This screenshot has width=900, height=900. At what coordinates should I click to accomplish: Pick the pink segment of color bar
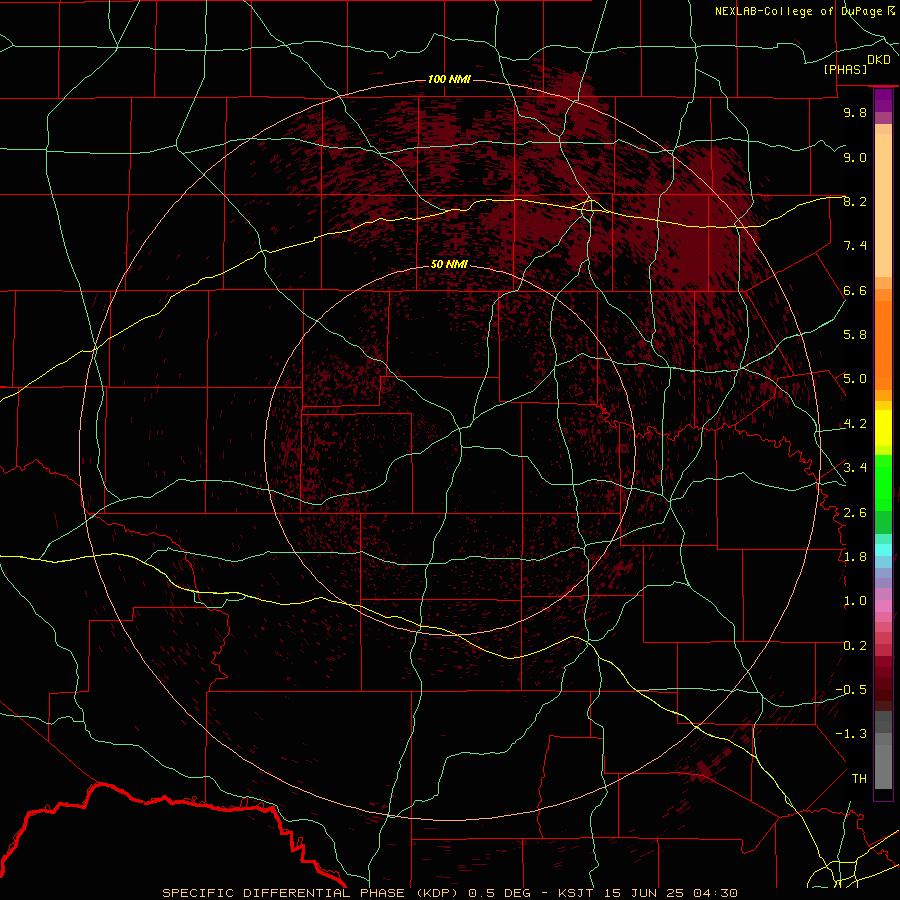click(x=883, y=606)
